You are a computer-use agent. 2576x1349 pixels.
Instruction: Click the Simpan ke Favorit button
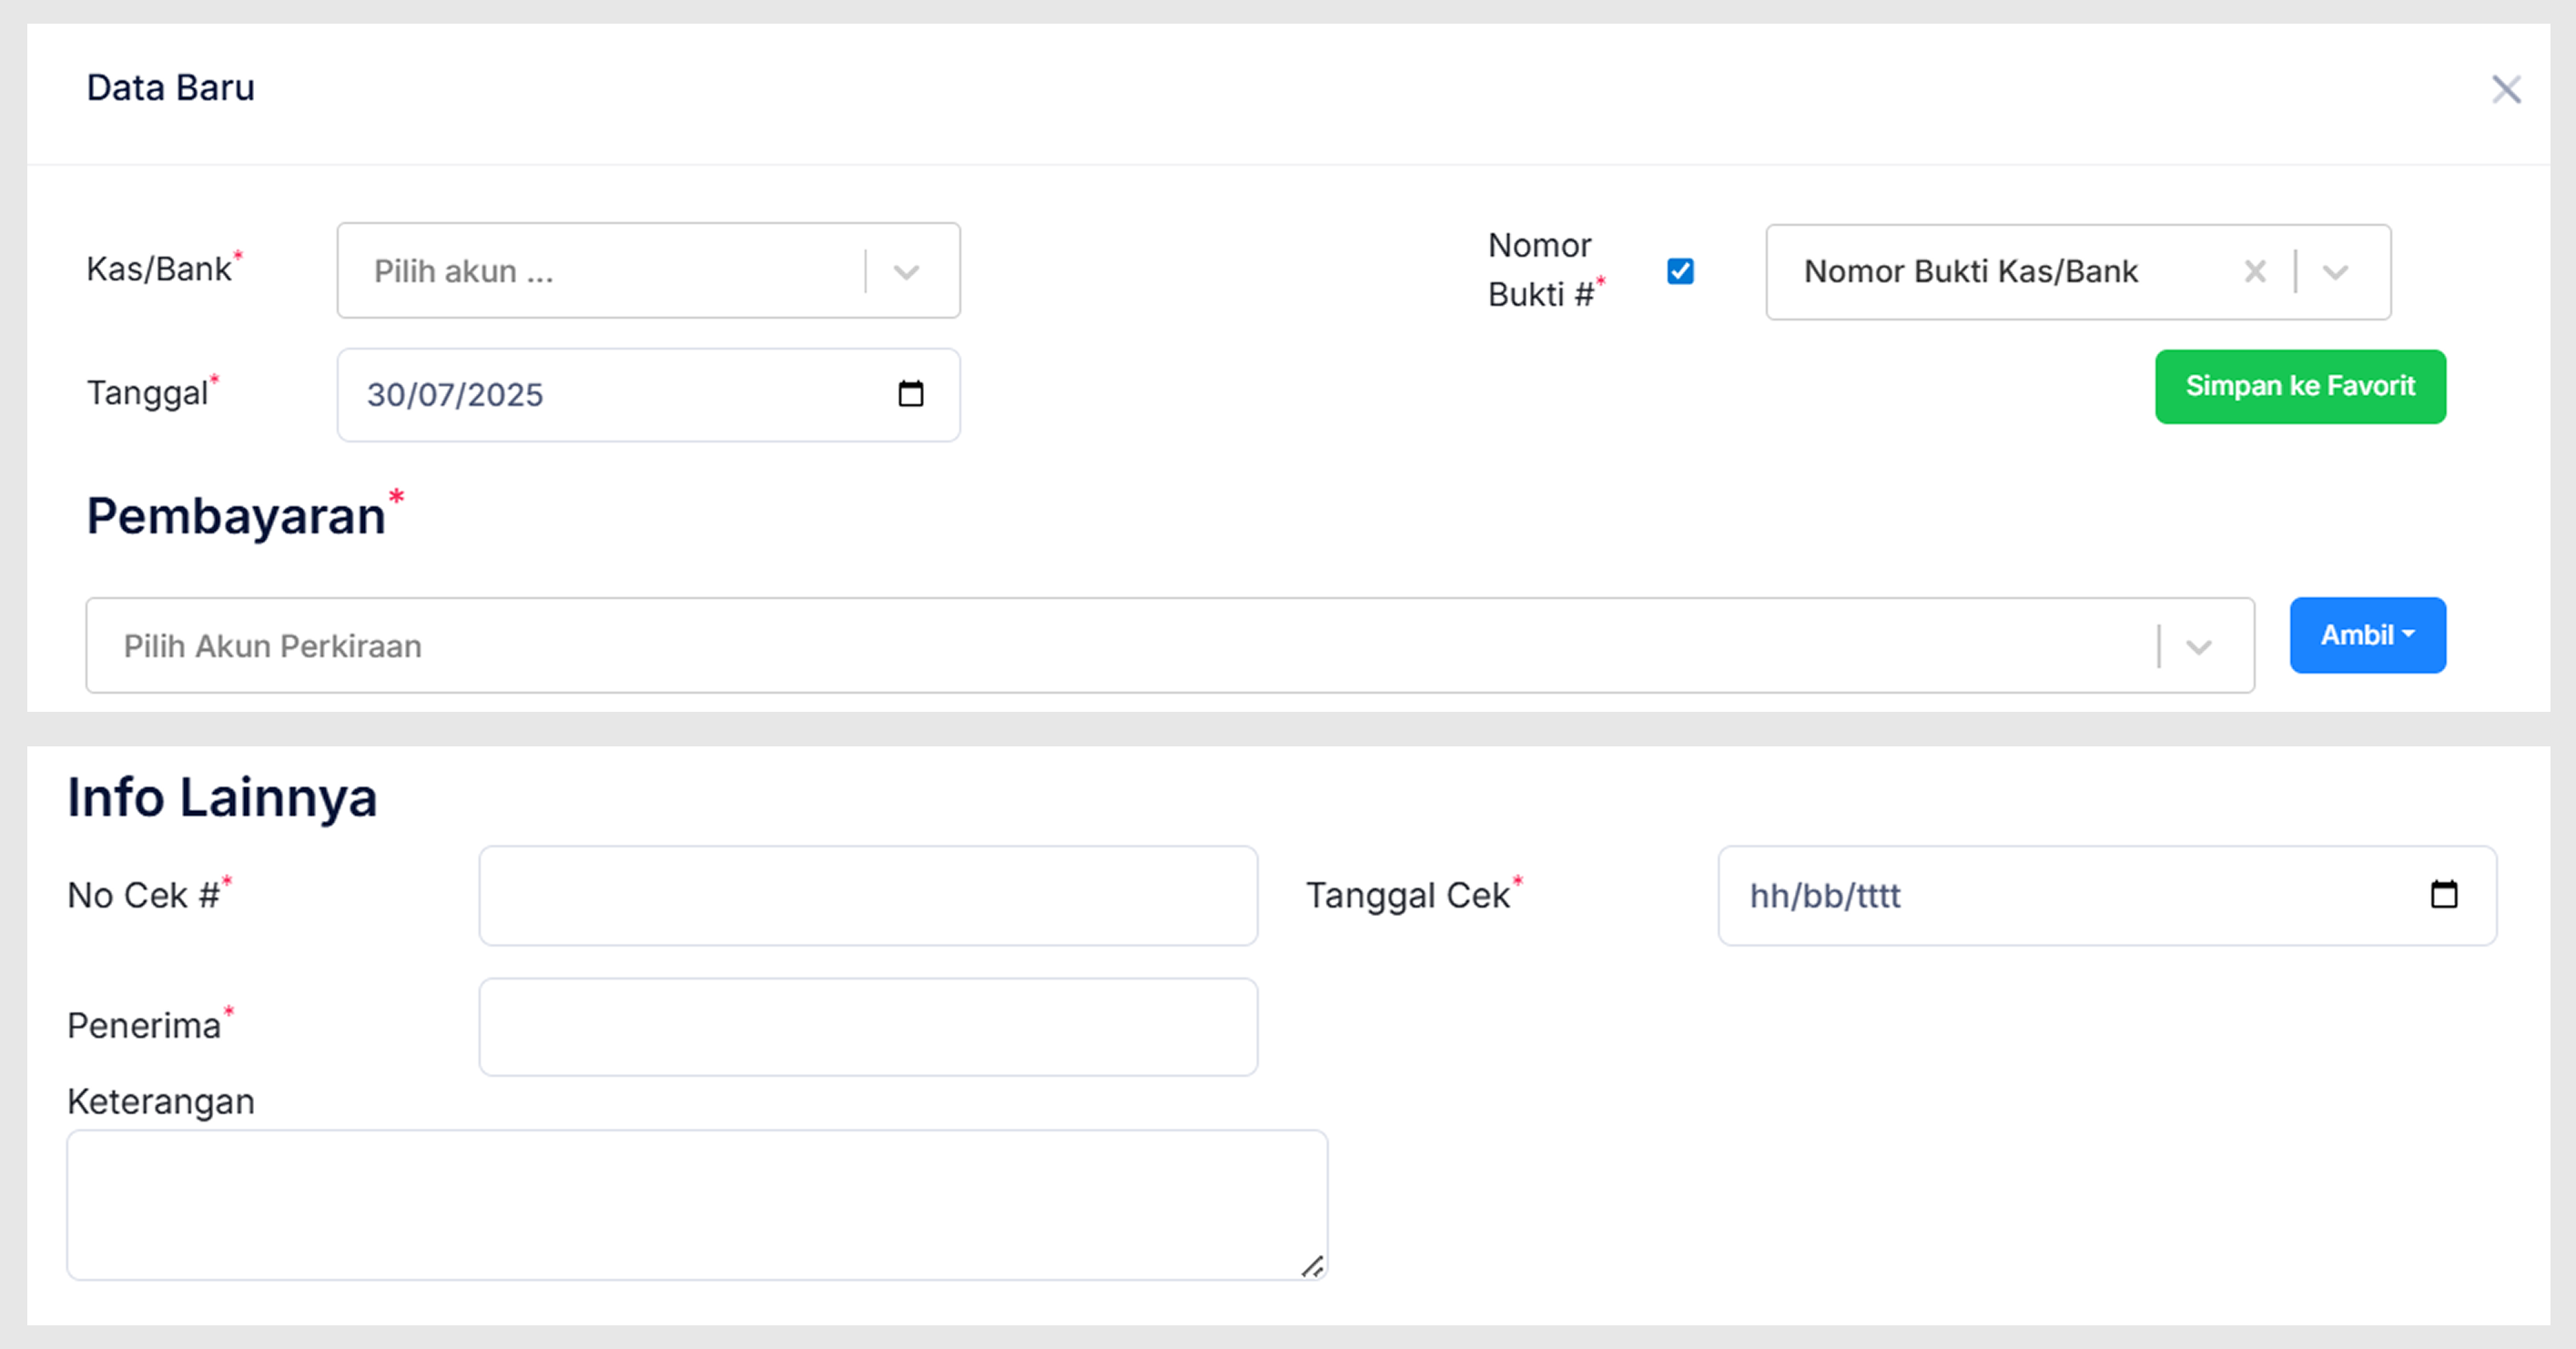point(2299,387)
